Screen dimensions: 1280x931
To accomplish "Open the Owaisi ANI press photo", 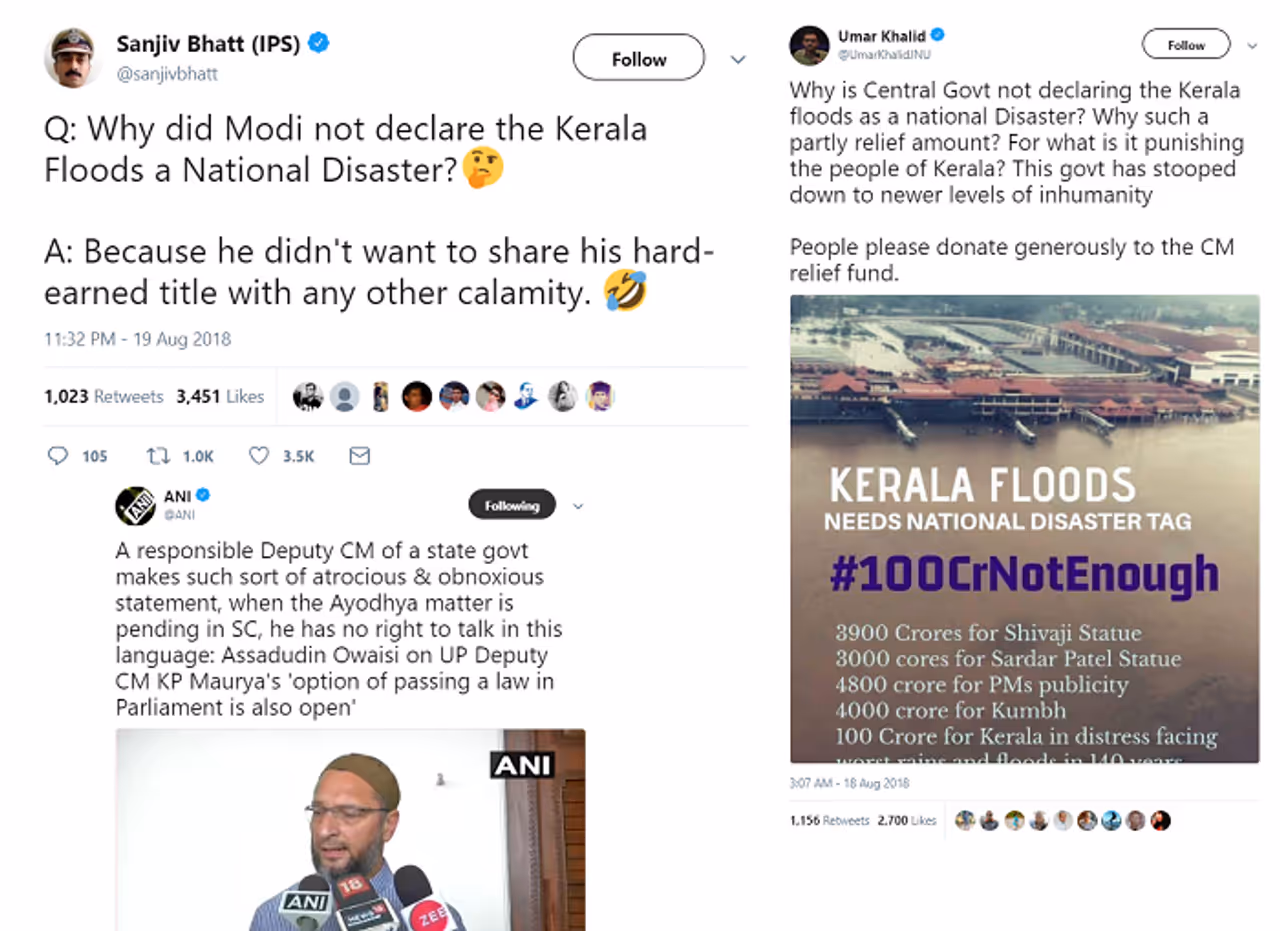I will pos(350,829).
